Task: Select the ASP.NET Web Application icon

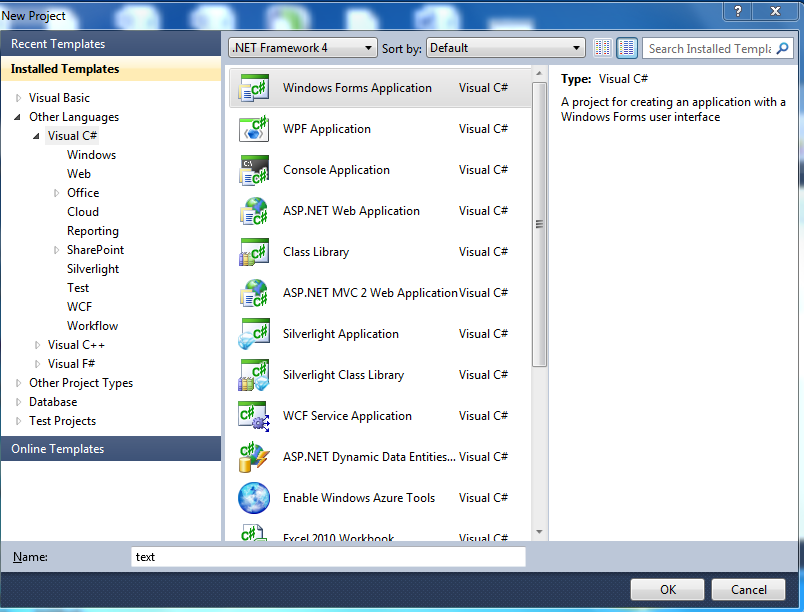Action: (x=254, y=211)
